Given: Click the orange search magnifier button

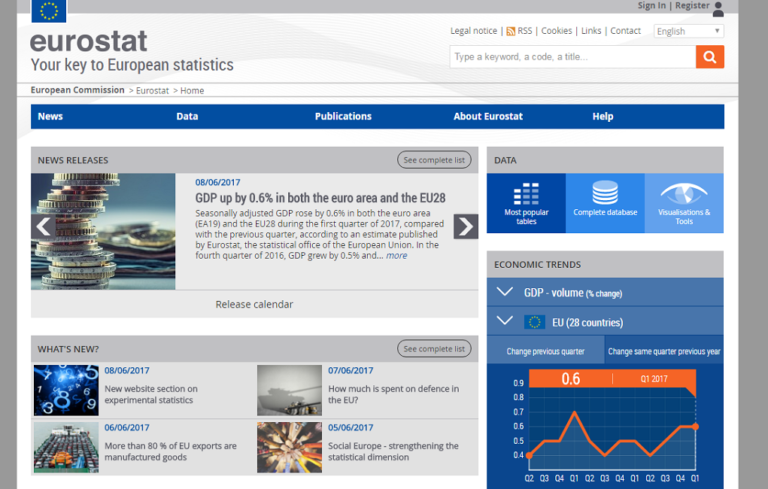Looking at the screenshot, I should coord(710,57).
